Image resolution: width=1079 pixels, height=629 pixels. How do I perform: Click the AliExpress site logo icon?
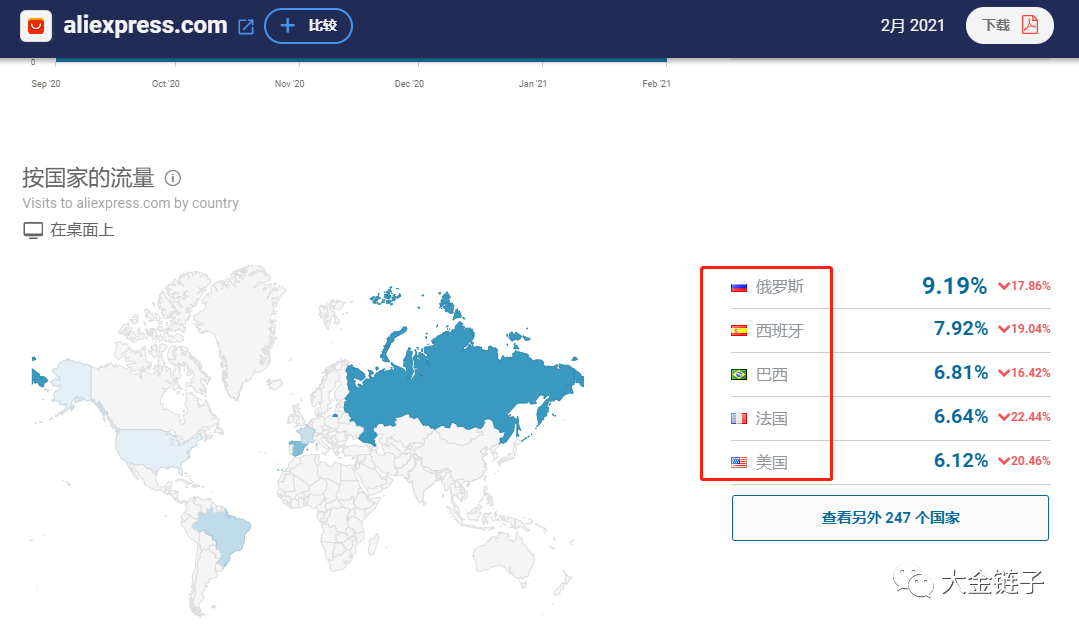pos(36,26)
